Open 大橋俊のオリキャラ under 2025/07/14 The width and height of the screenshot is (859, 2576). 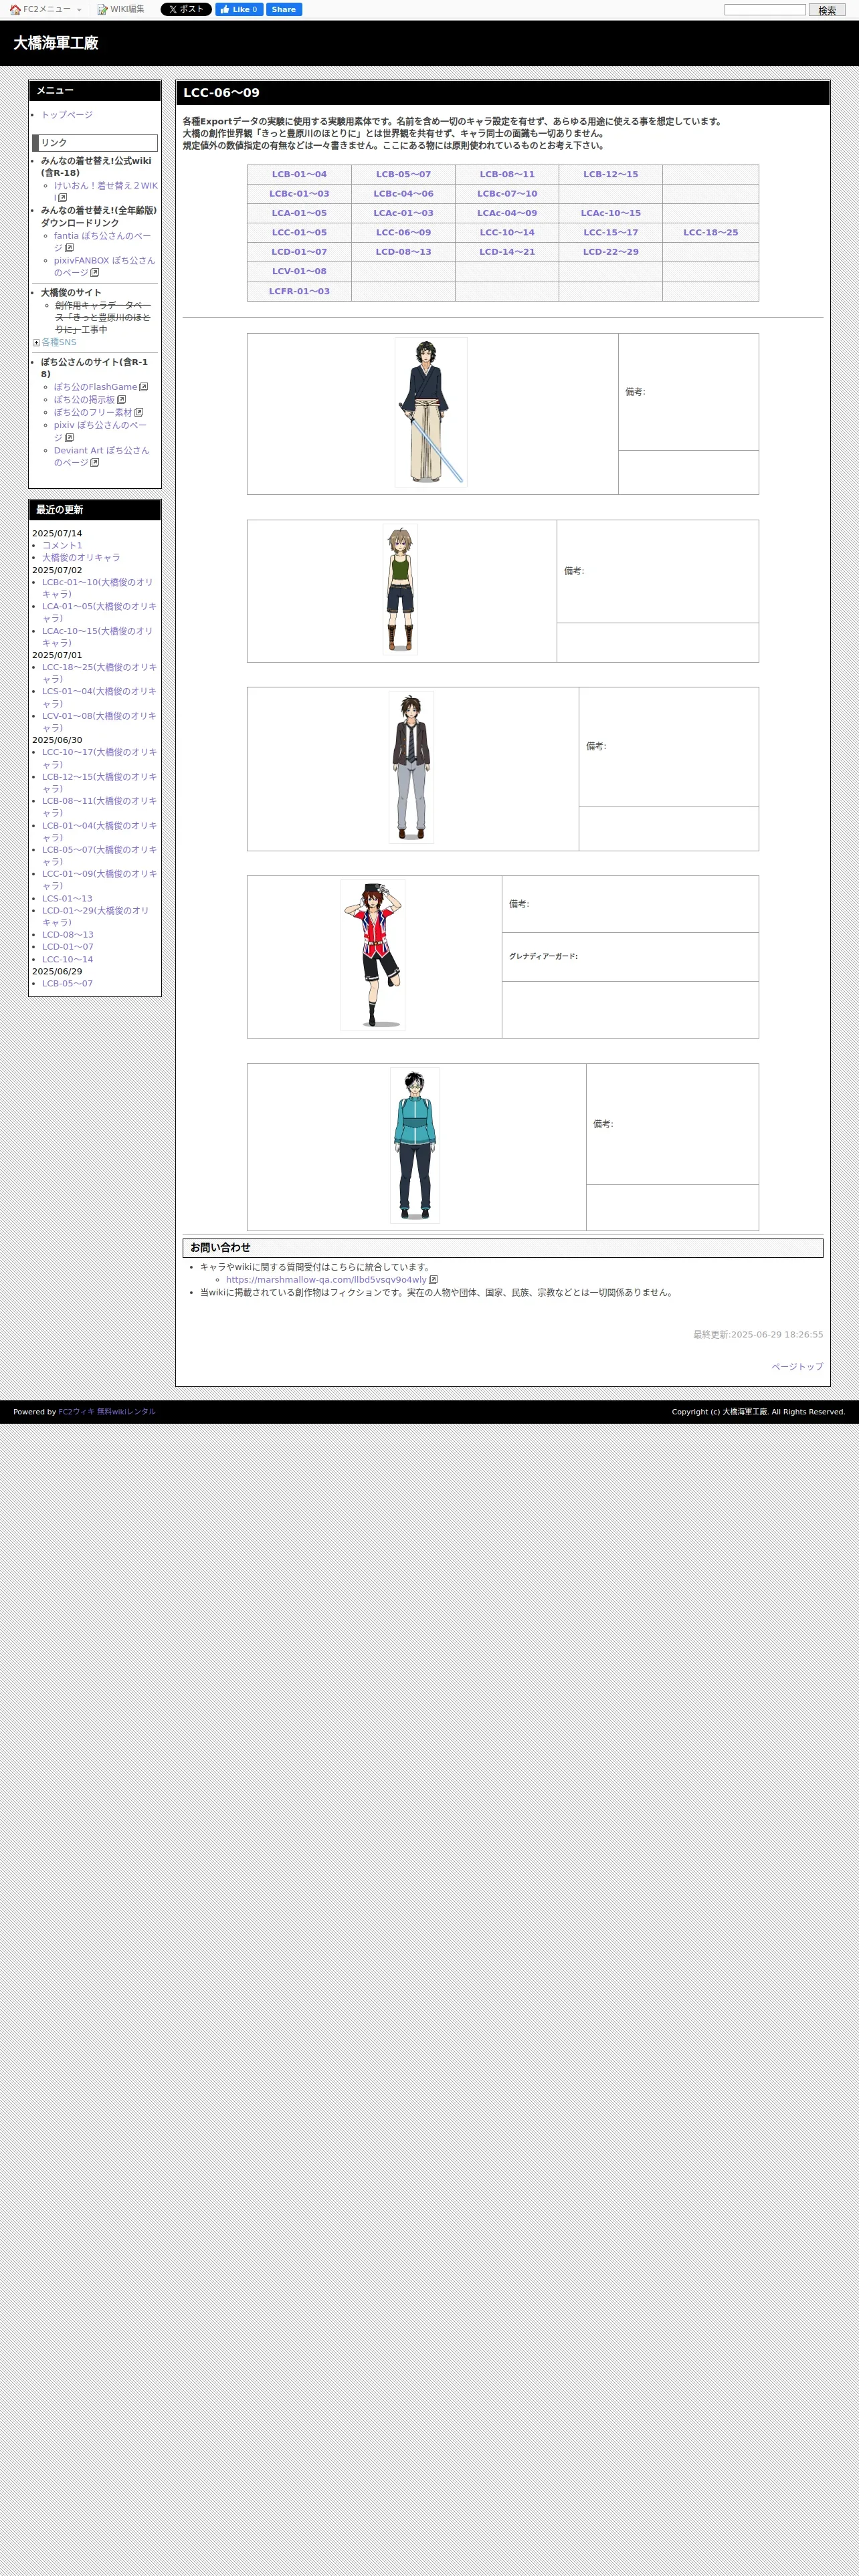click(x=81, y=558)
